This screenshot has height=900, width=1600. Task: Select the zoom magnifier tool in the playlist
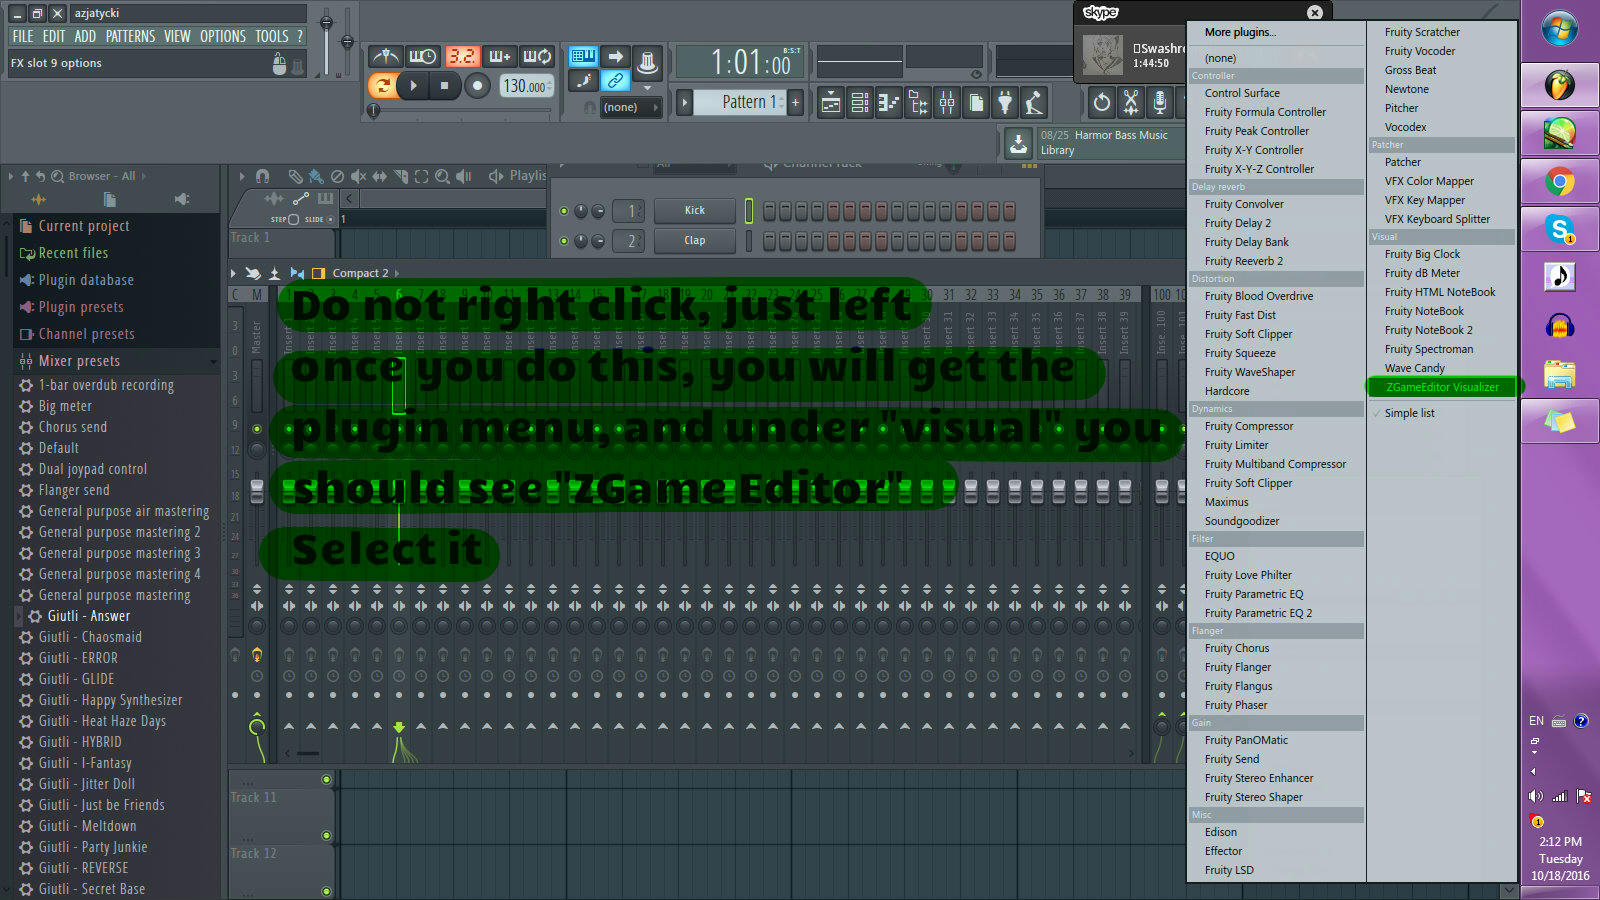pos(443,176)
